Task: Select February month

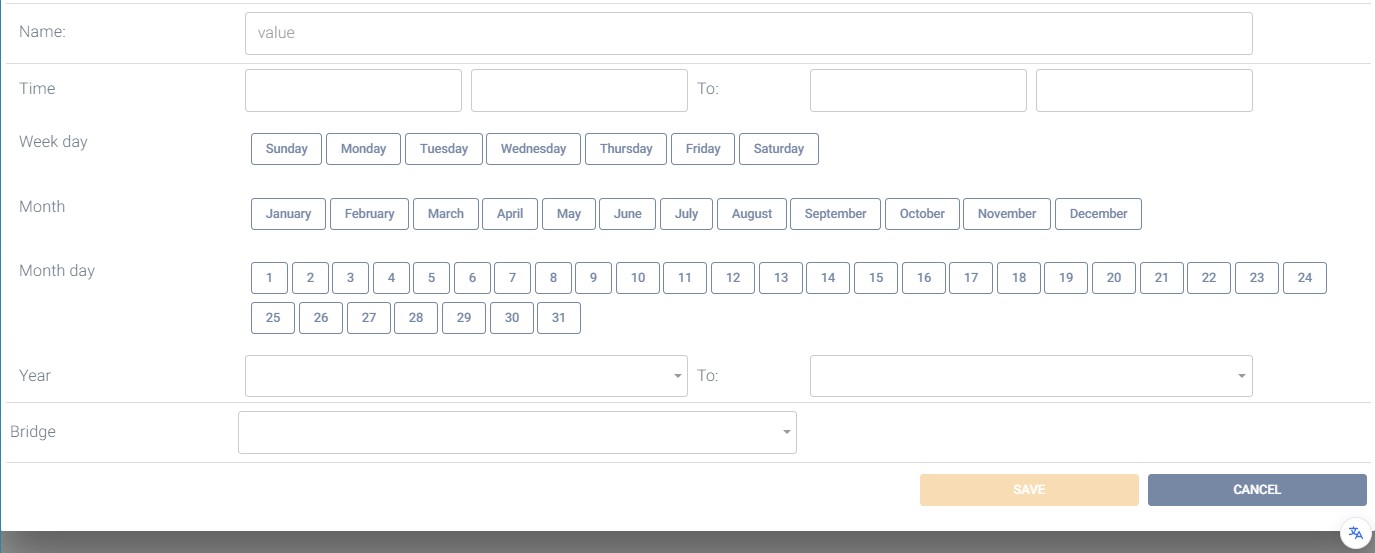Action: (370, 214)
